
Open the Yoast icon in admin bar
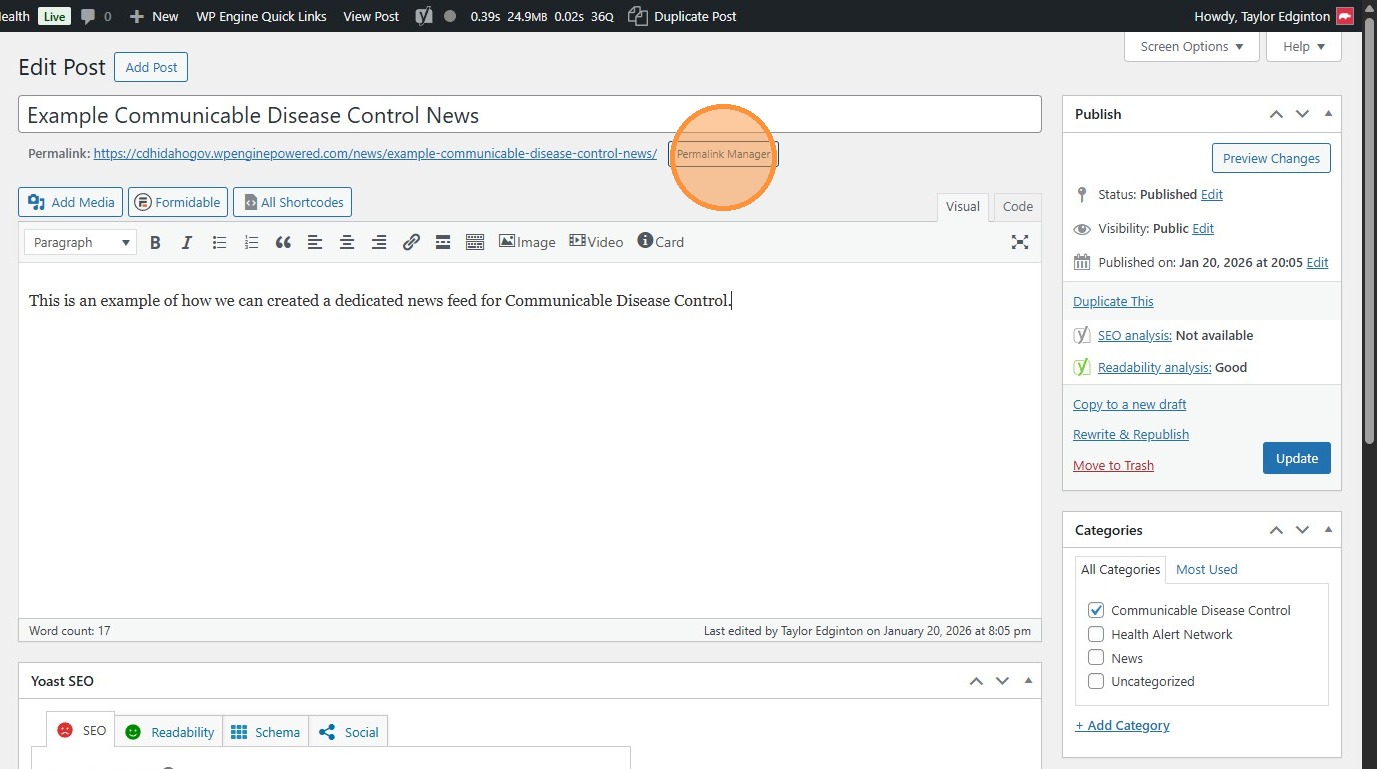(x=423, y=16)
